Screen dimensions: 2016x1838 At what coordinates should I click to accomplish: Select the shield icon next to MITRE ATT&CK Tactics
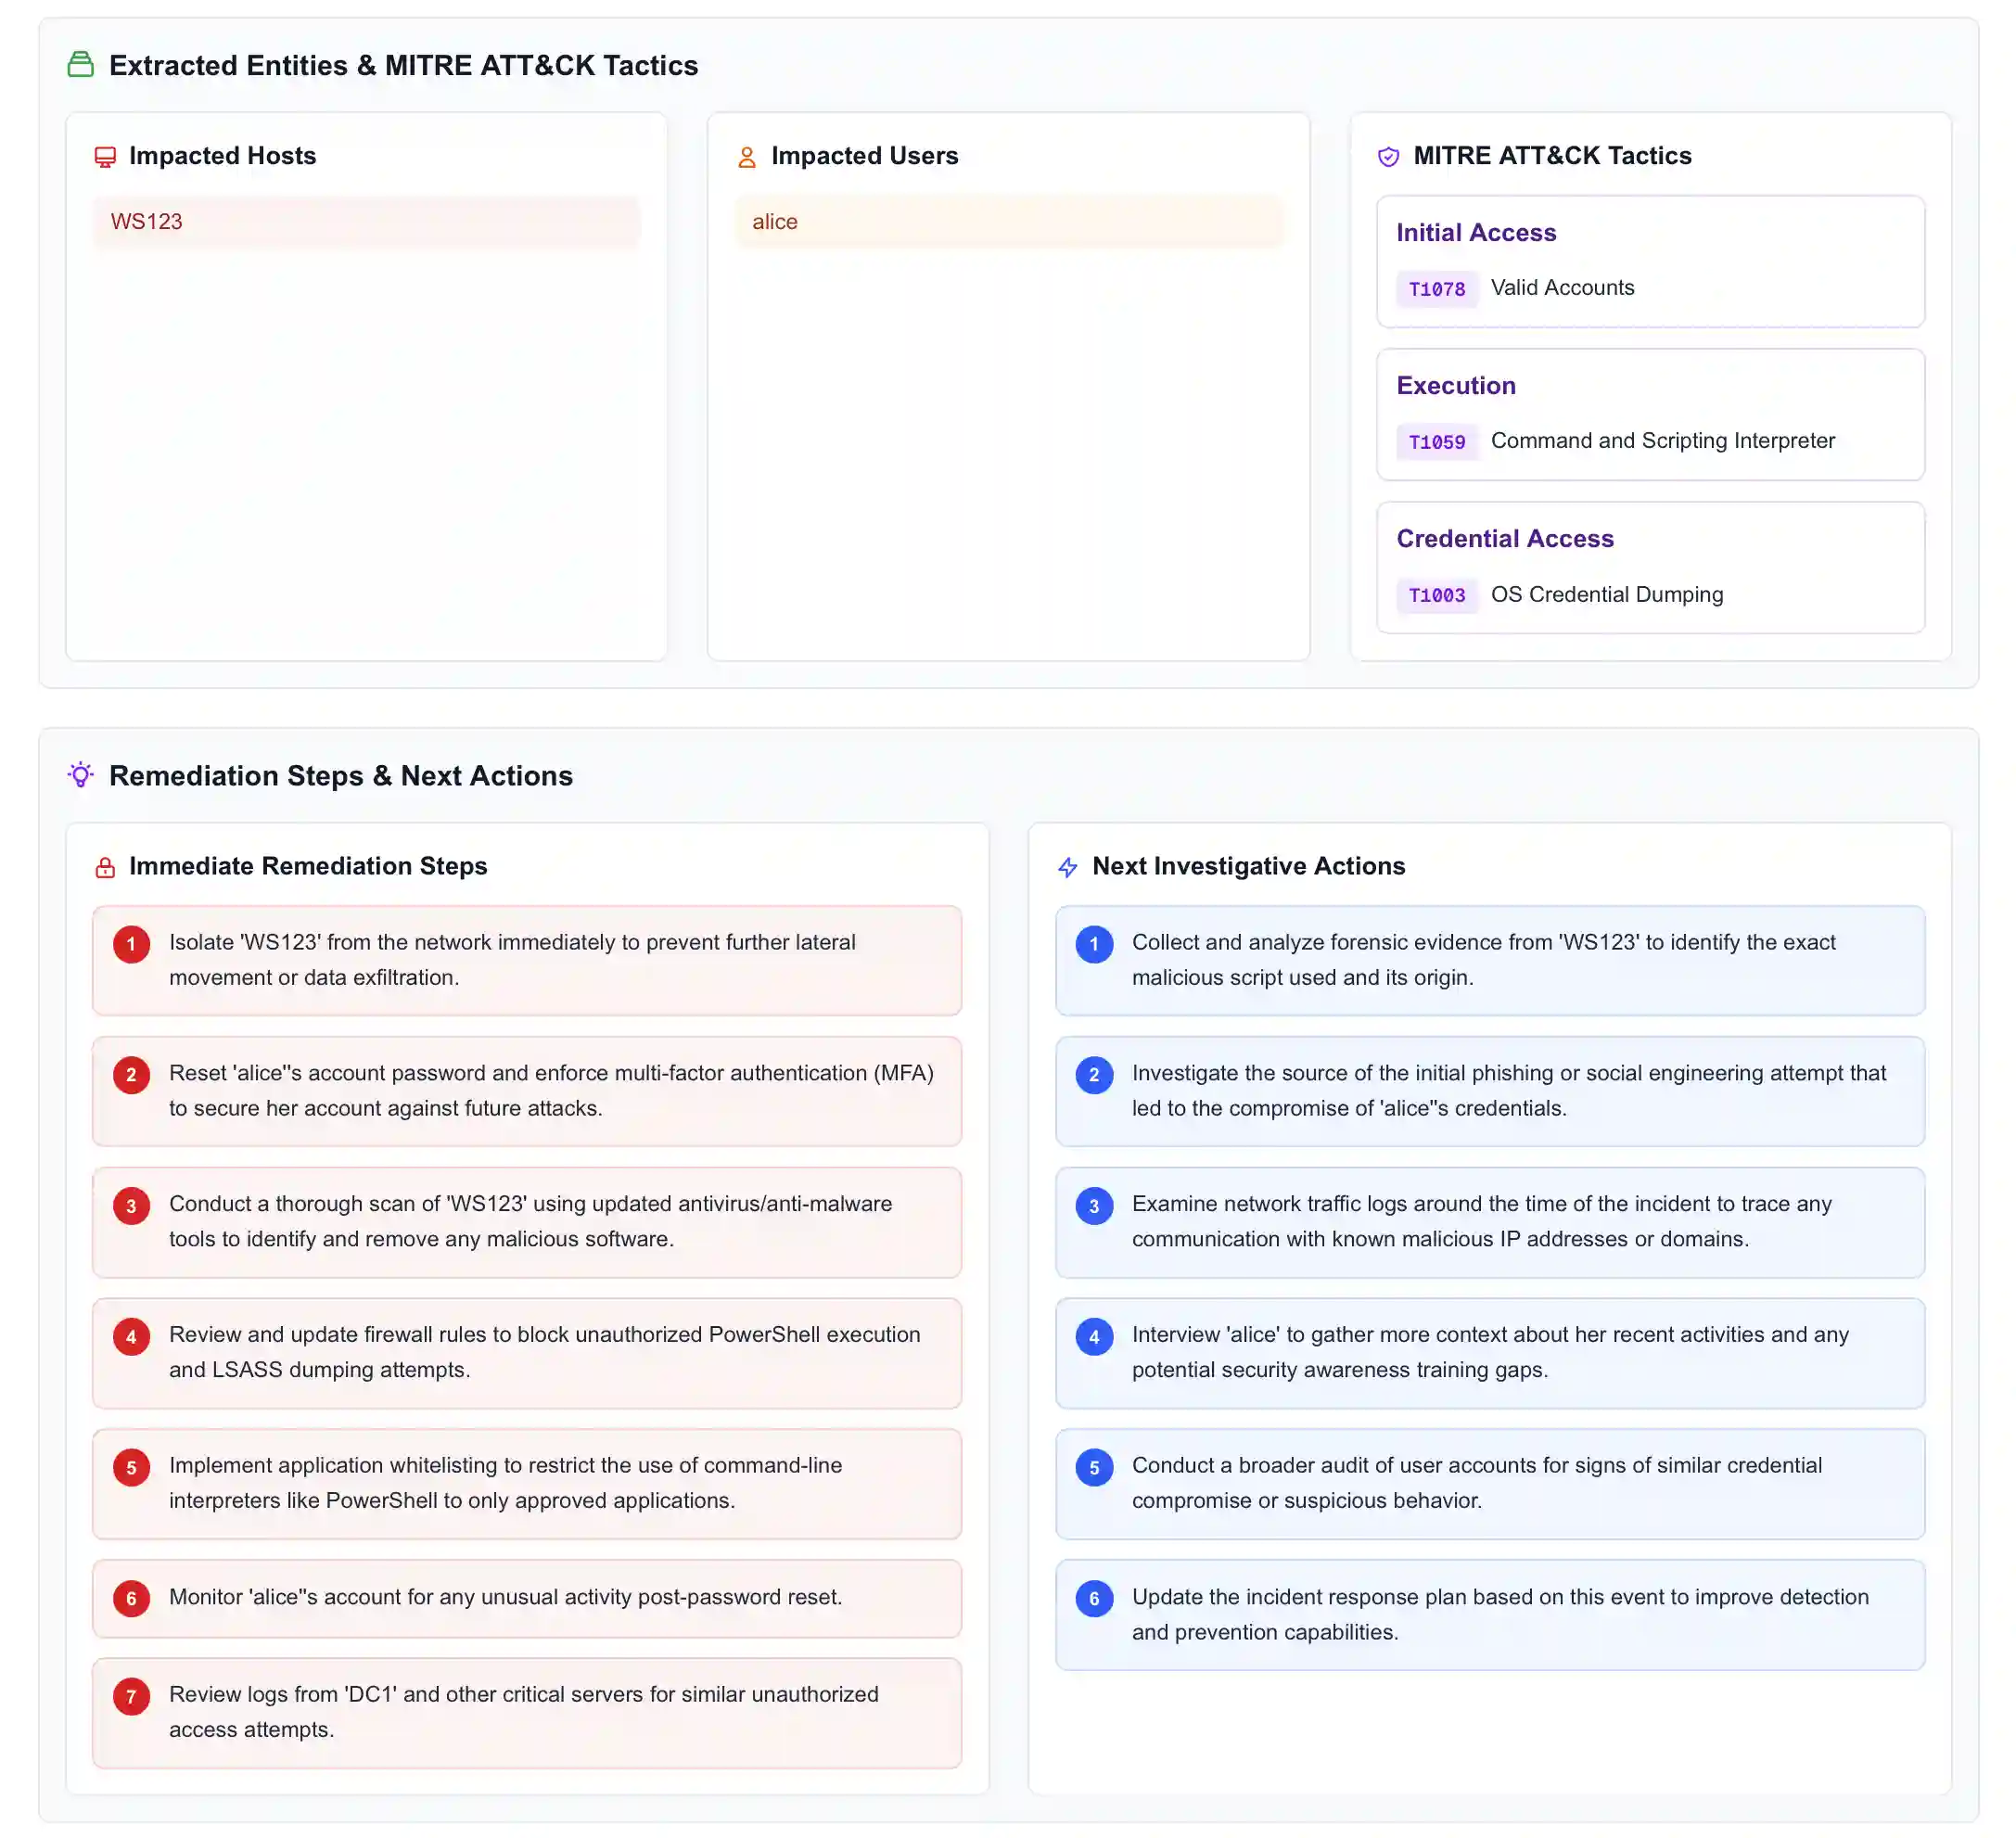[x=1388, y=155]
